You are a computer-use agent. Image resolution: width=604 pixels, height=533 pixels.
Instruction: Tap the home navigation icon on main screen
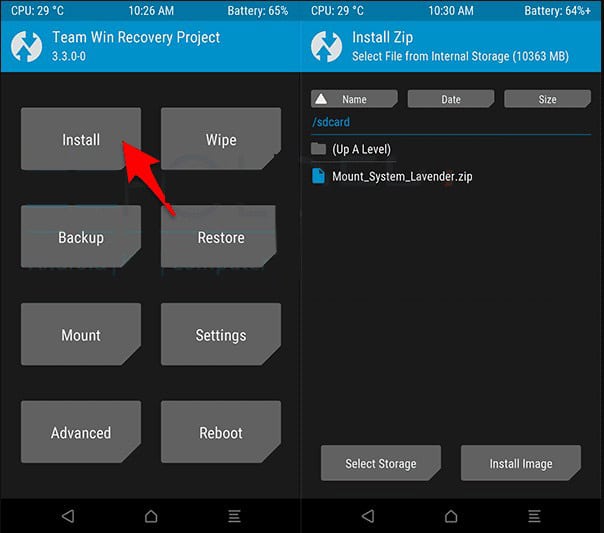pos(151,516)
